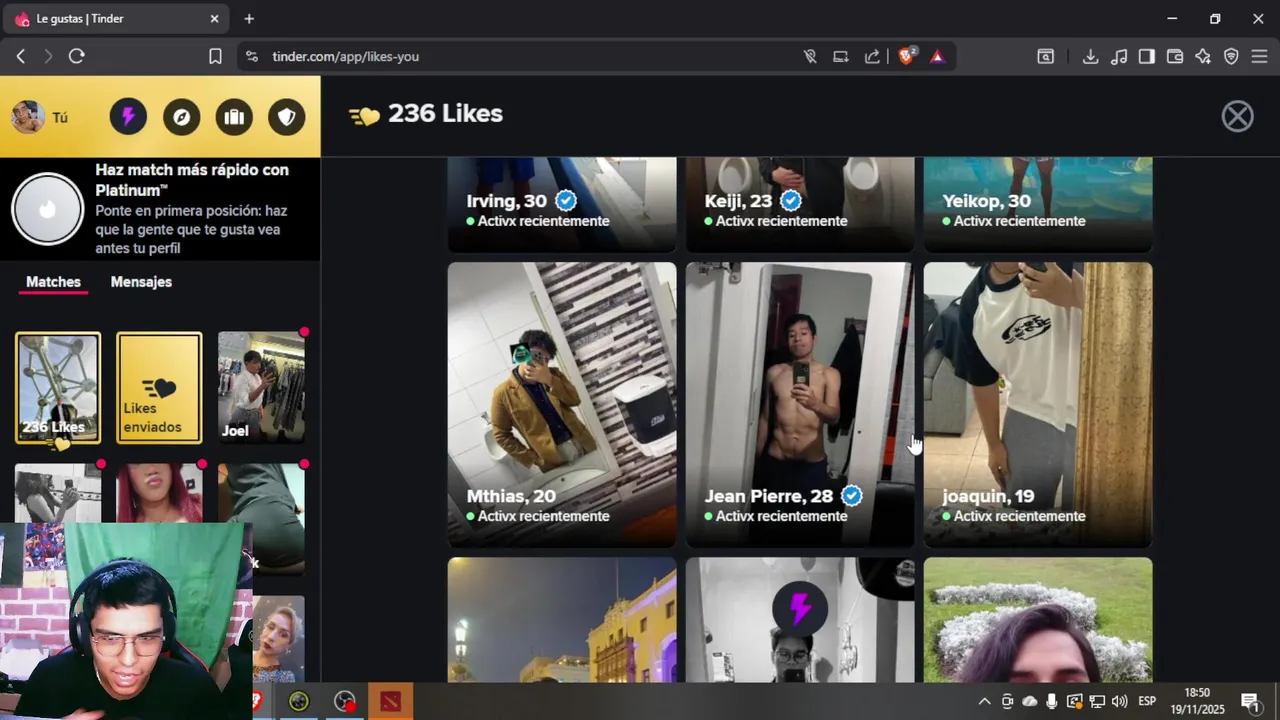The image size is (1280, 720).
Task: Open the browser hamburger menu
Action: pos(1259,57)
